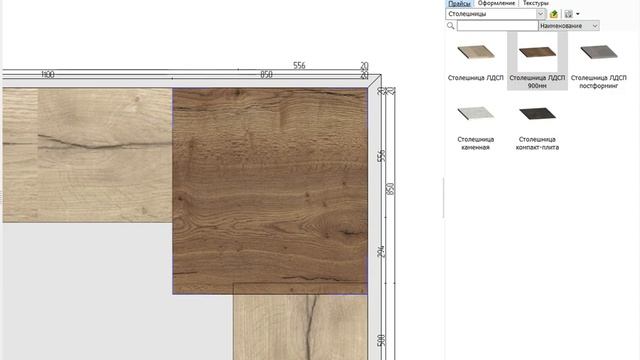Click the vertical 294 dimension label
This screenshot has width=640, height=360.
(x=381, y=252)
